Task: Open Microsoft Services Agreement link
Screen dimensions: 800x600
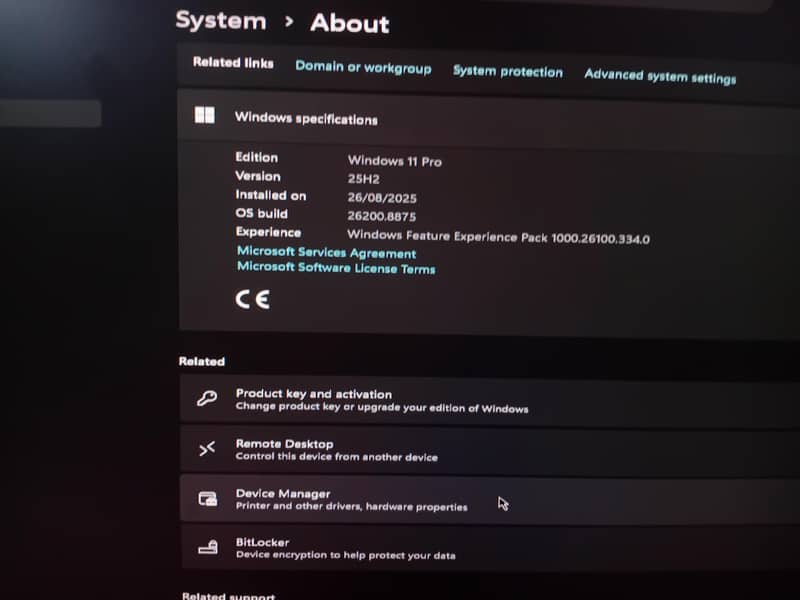Action: pyautogui.click(x=327, y=252)
